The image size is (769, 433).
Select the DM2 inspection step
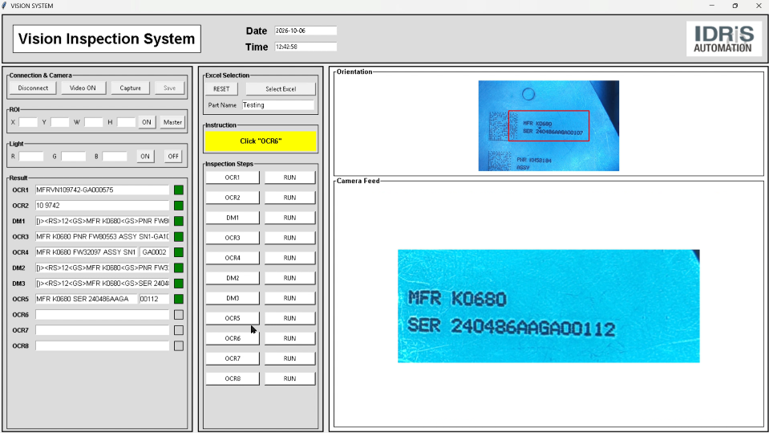[x=232, y=278]
